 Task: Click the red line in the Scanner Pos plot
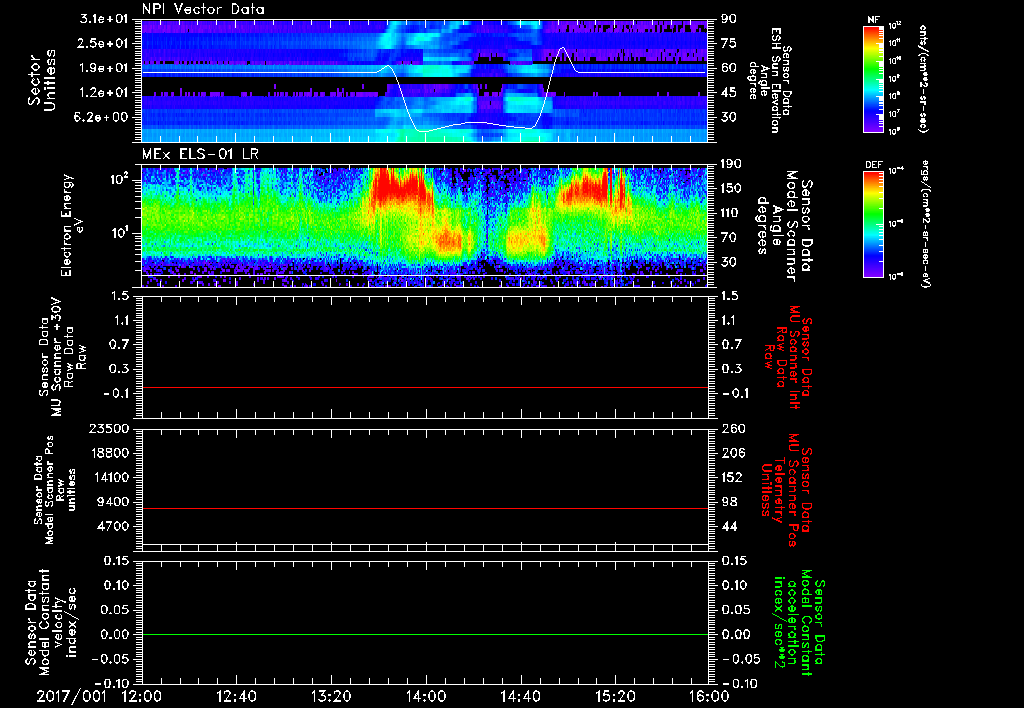click(425, 508)
